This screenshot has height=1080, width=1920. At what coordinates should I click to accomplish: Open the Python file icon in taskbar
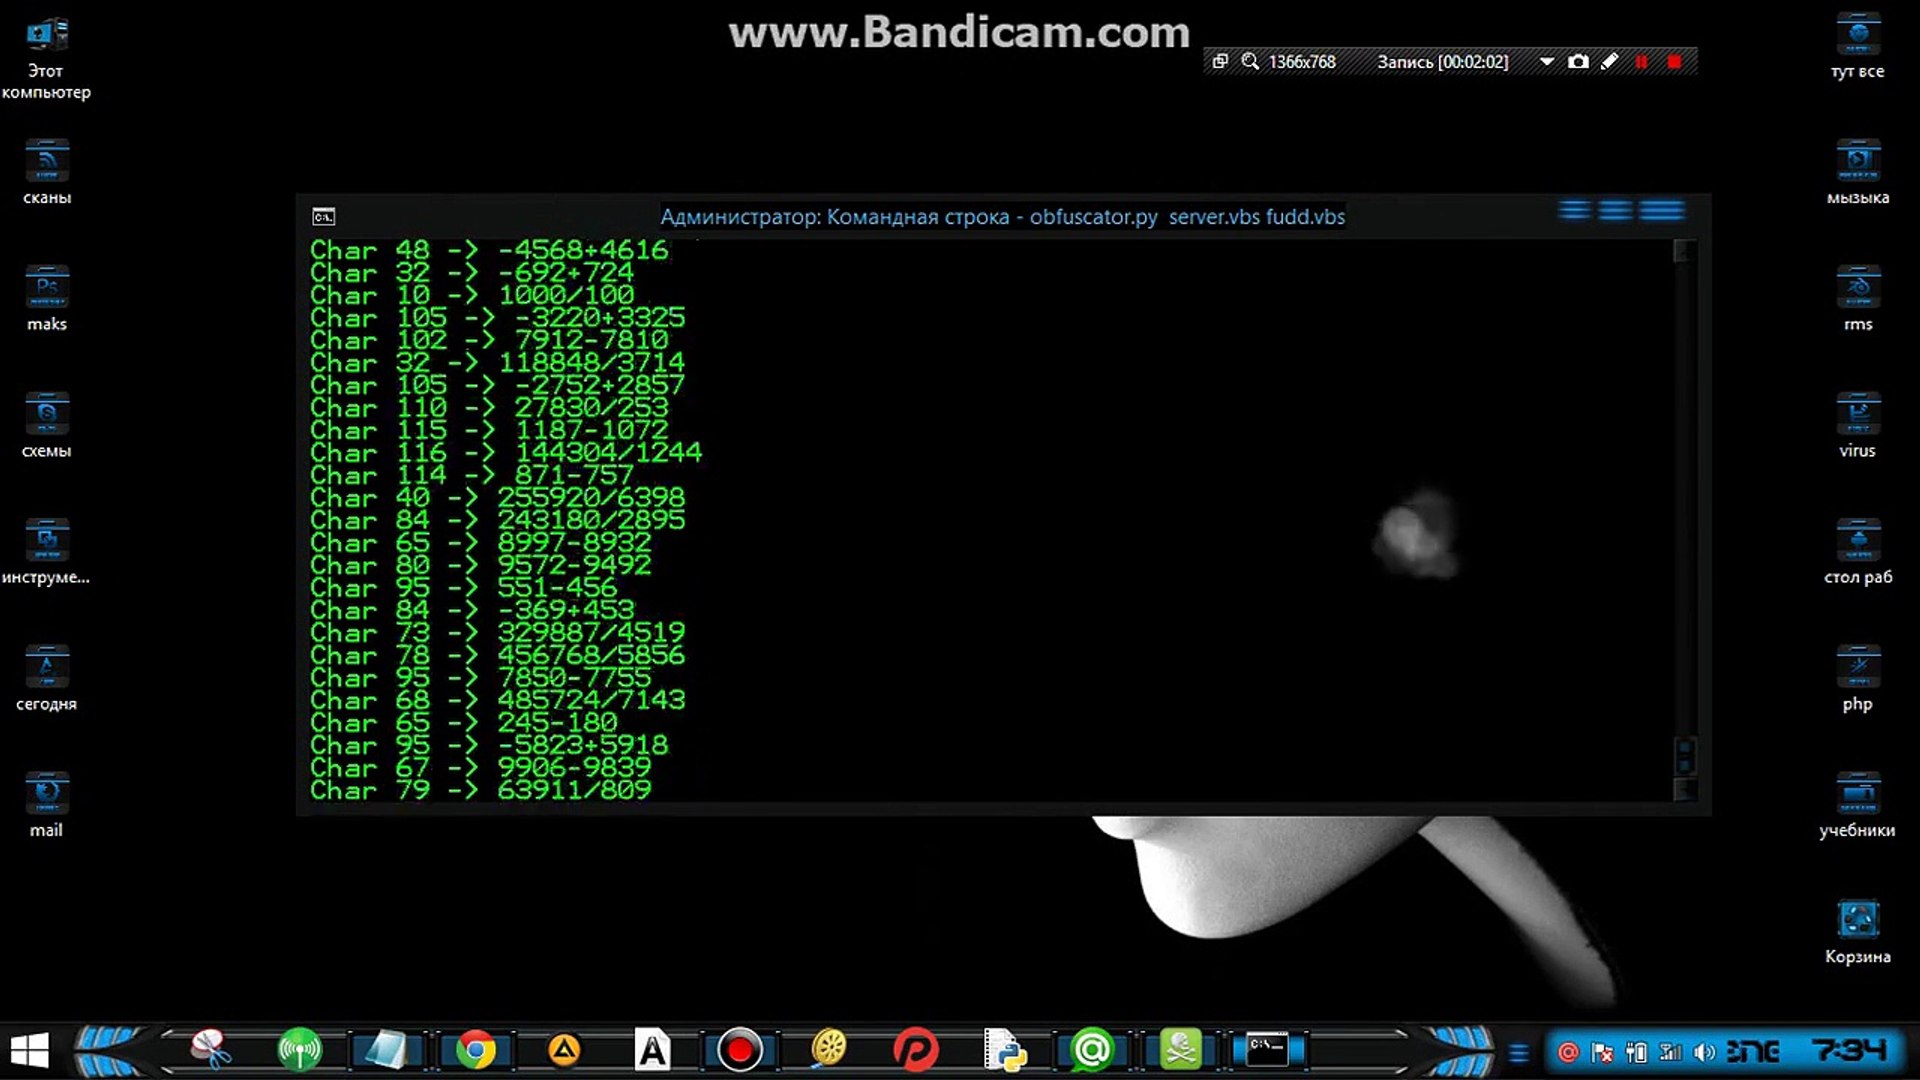1005,1050
